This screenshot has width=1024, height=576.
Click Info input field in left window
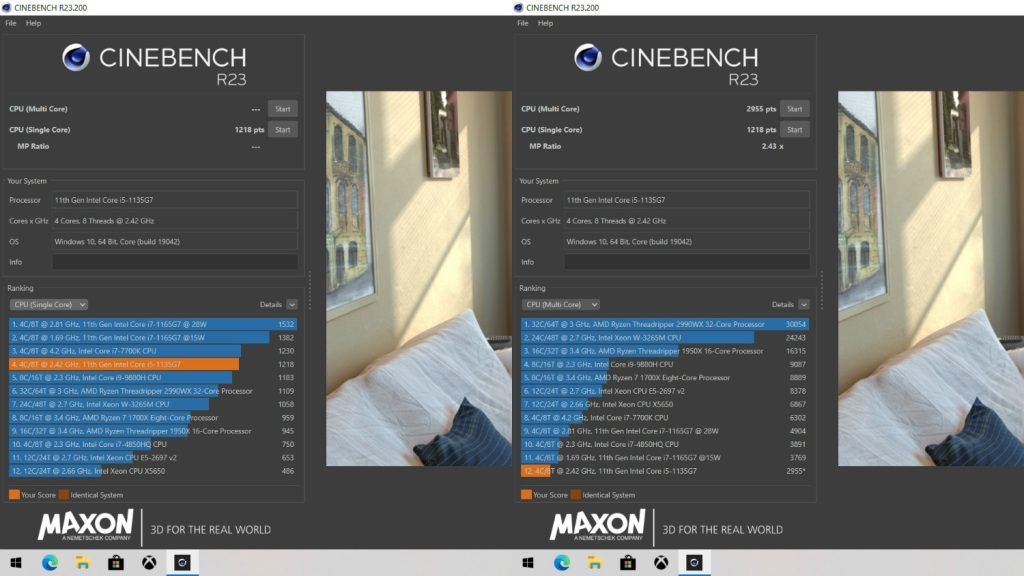pyautogui.click(x=175, y=262)
